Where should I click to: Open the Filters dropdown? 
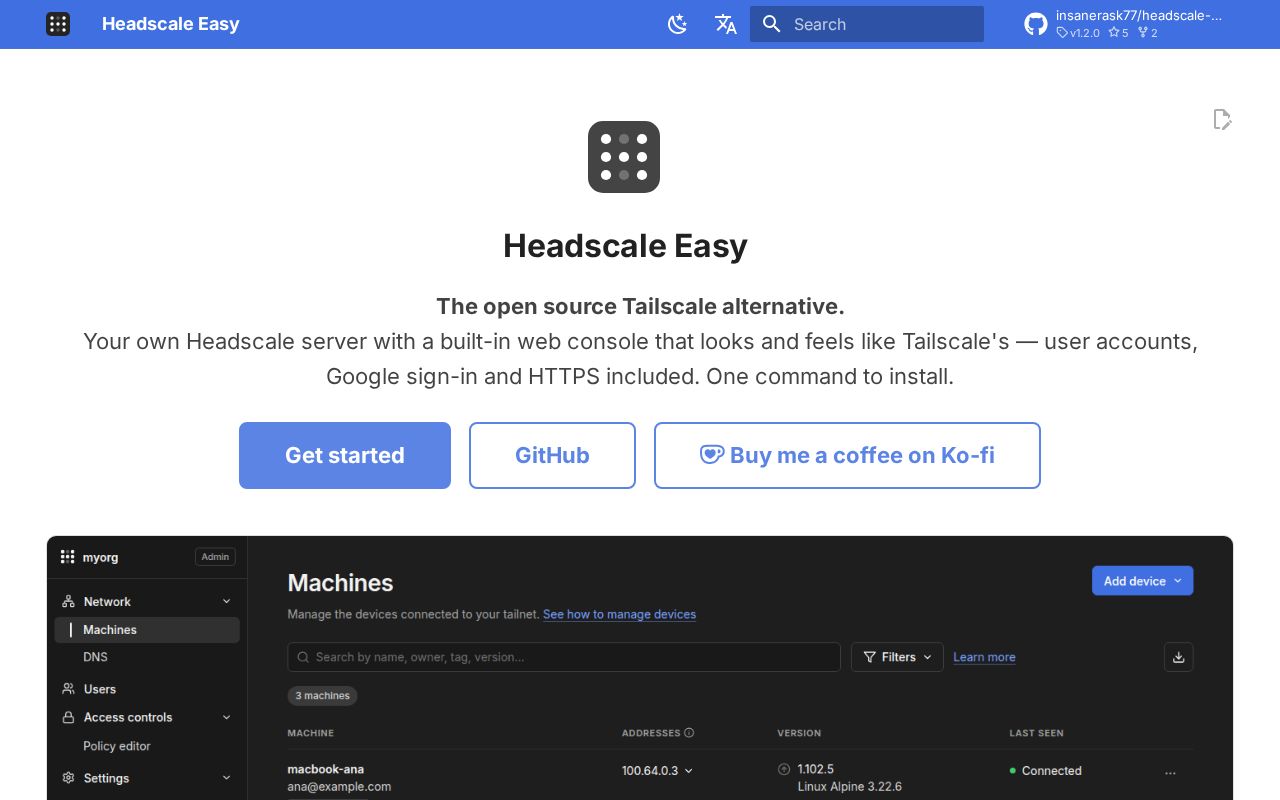tap(897, 657)
